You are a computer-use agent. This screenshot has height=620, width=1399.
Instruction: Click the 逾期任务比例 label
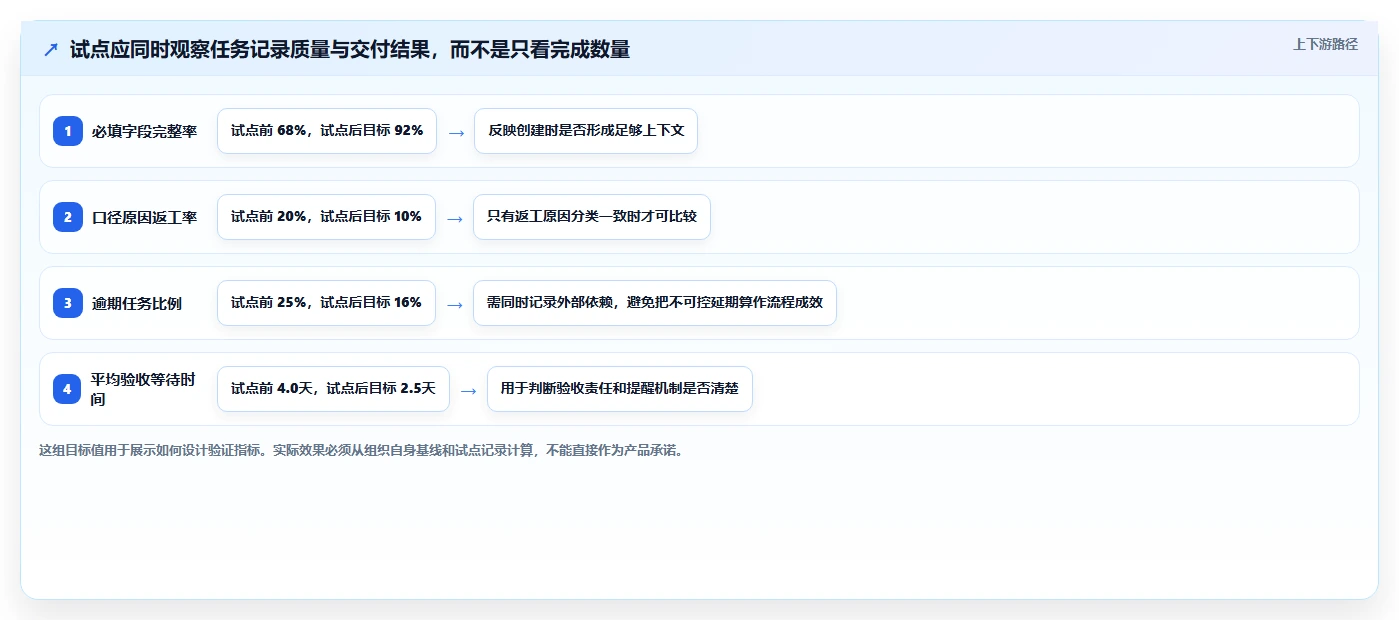(137, 303)
